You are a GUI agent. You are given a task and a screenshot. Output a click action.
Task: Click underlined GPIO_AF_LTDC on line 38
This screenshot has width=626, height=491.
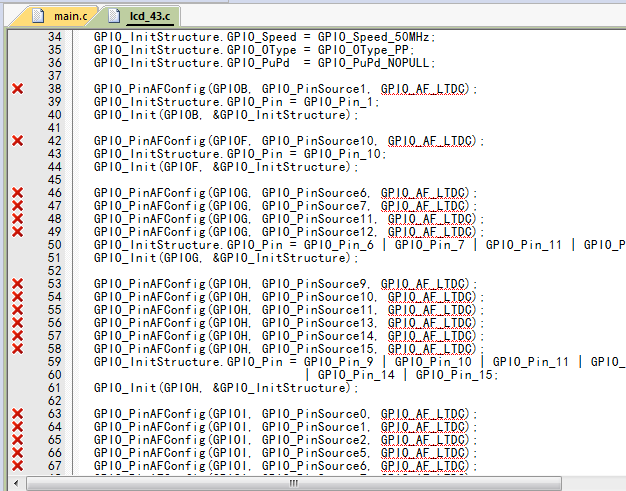click(x=423, y=89)
